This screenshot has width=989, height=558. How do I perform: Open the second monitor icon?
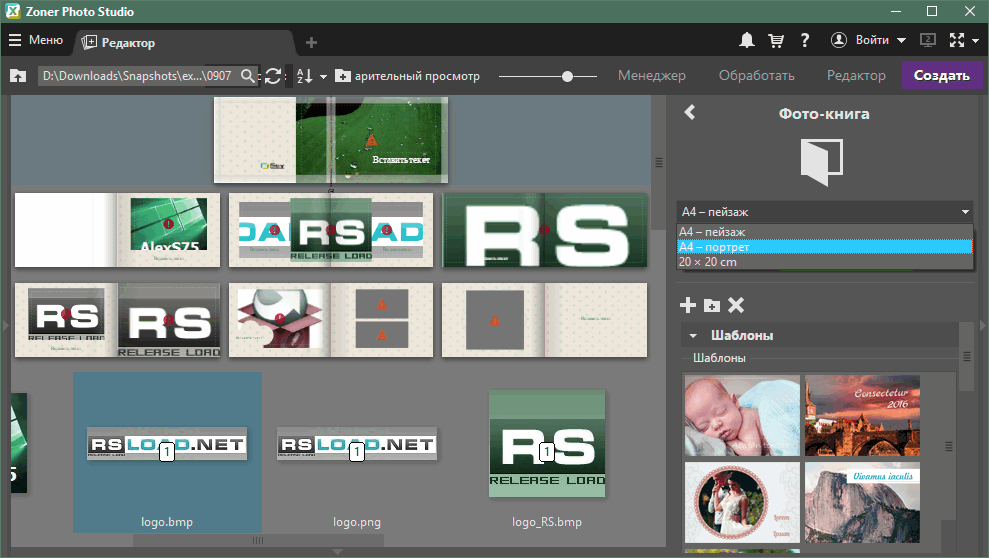point(927,40)
